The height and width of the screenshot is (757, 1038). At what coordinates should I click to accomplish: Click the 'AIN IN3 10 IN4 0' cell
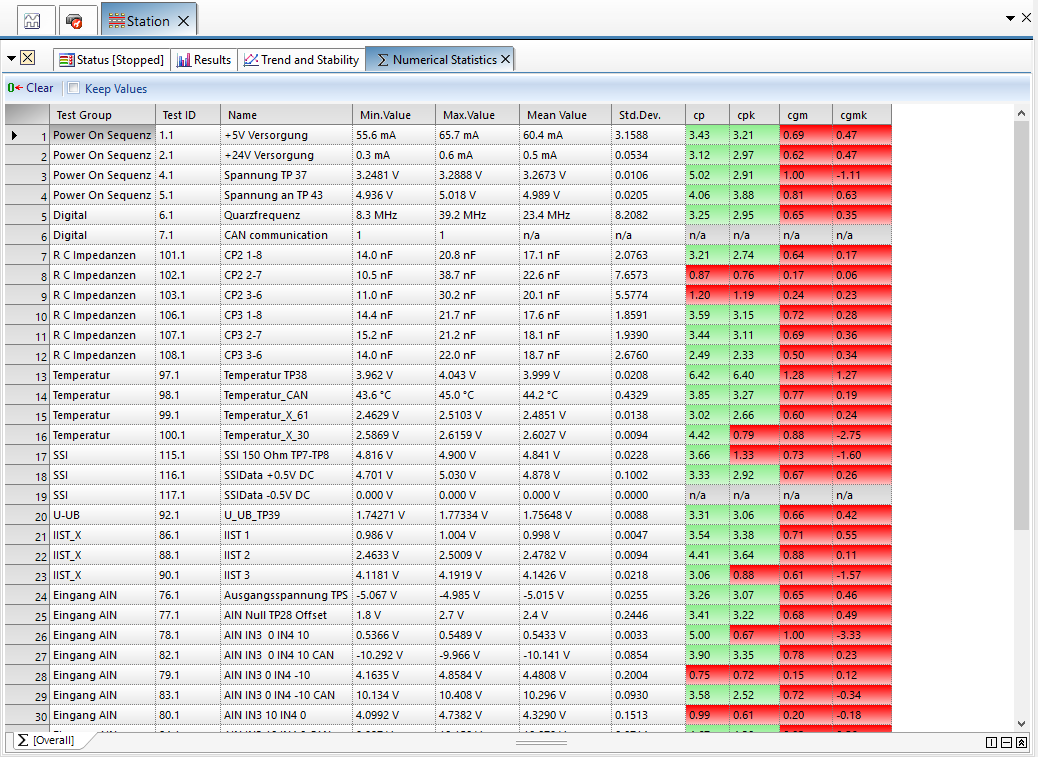click(286, 715)
